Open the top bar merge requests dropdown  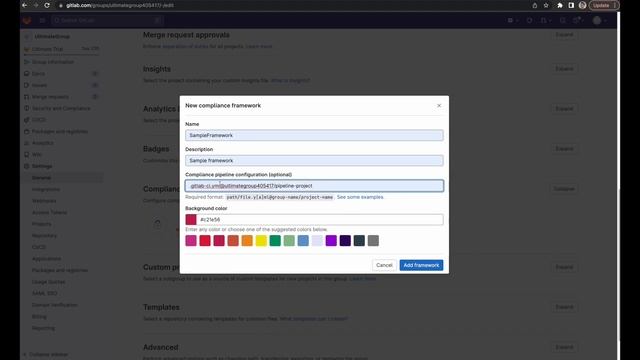[x=546, y=20]
